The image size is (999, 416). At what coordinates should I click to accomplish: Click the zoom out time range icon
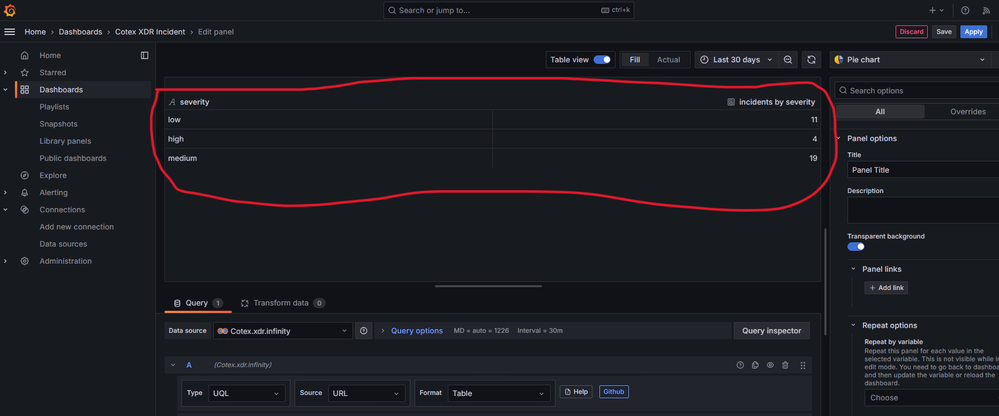tap(788, 60)
